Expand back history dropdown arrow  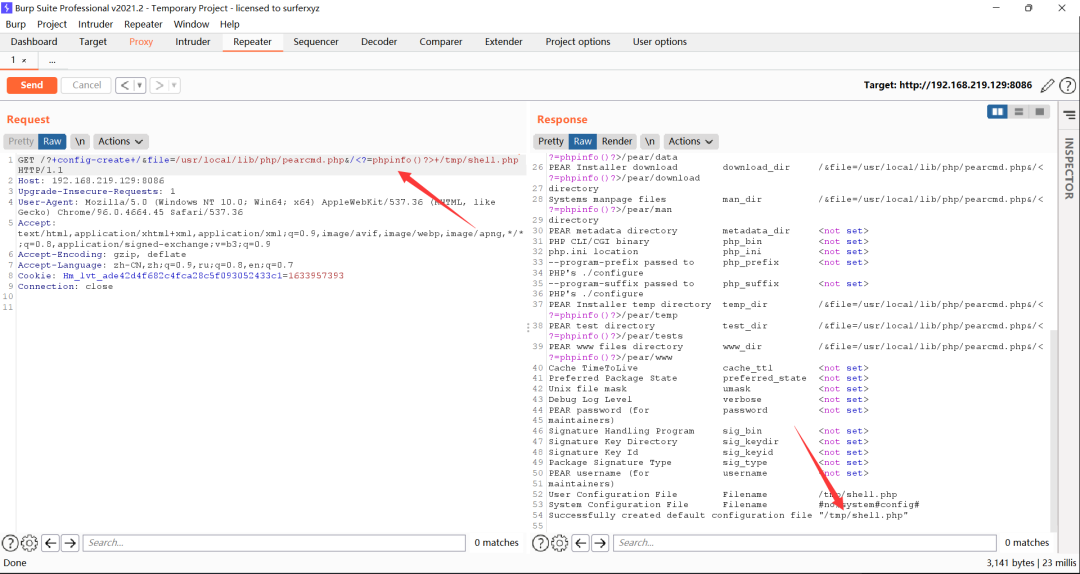coord(140,85)
